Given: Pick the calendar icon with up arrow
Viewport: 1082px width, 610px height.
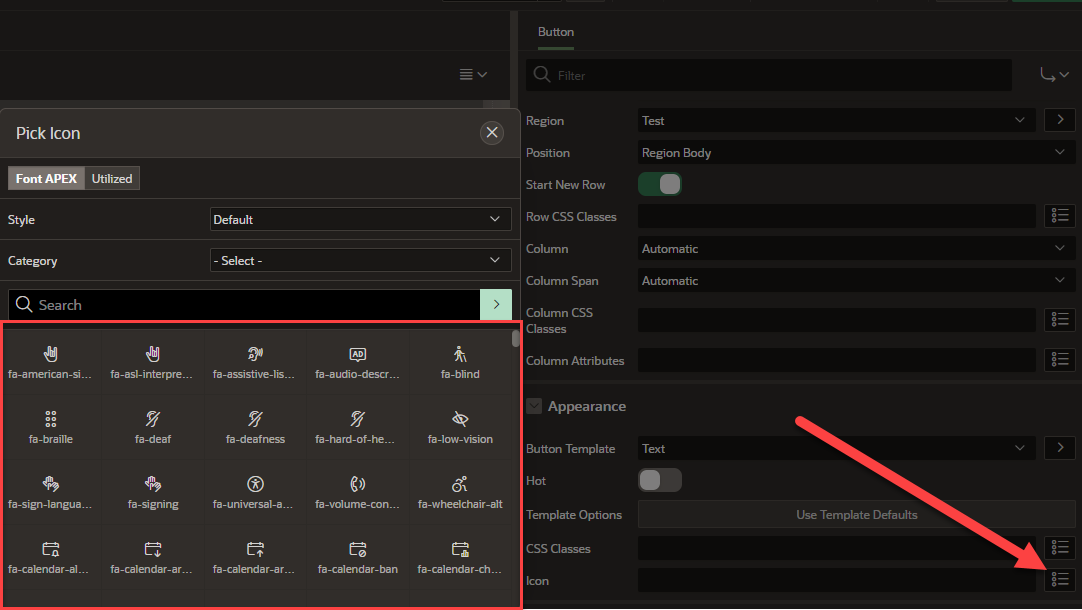Looking at the screenshot, I should pyautogui.click(x=255, y=558).
